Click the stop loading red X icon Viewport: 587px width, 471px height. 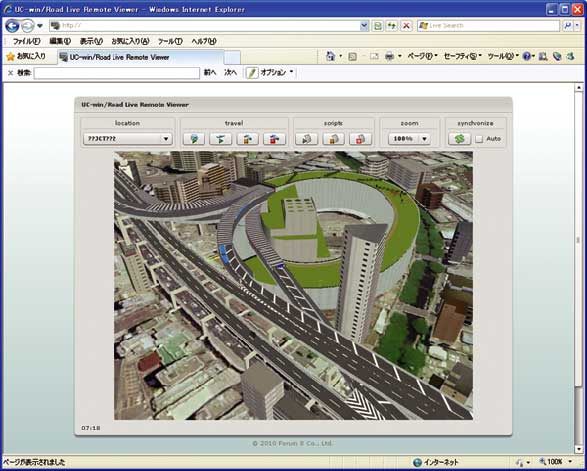click(x=406, y=25)
